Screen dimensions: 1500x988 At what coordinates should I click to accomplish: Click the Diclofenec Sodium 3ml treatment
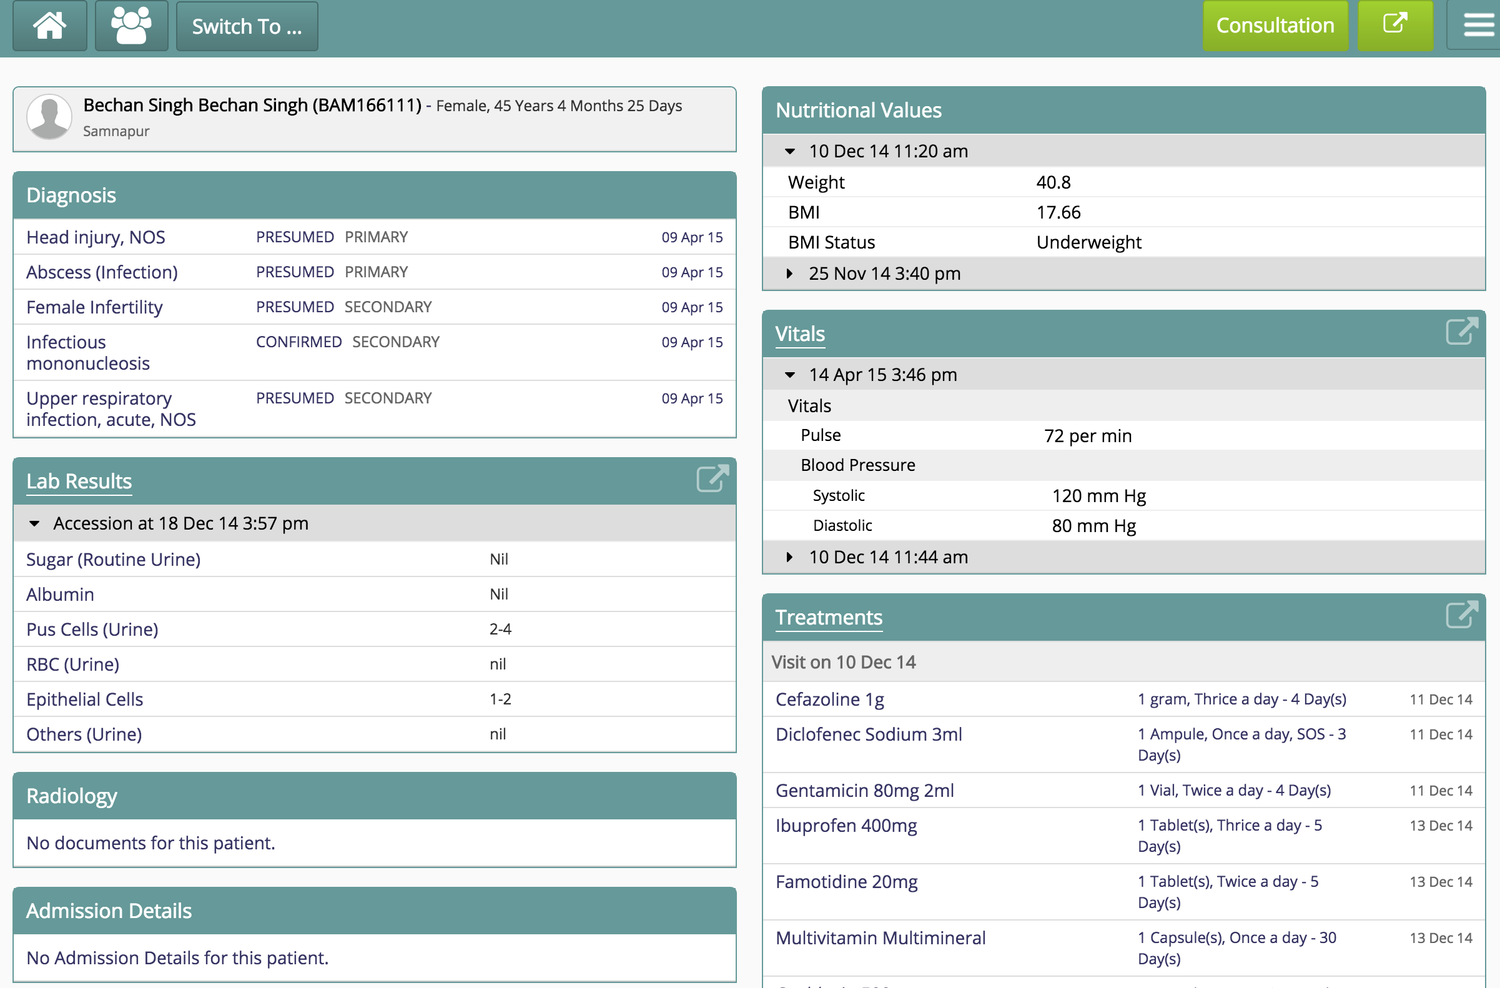(x=869, y=734)
